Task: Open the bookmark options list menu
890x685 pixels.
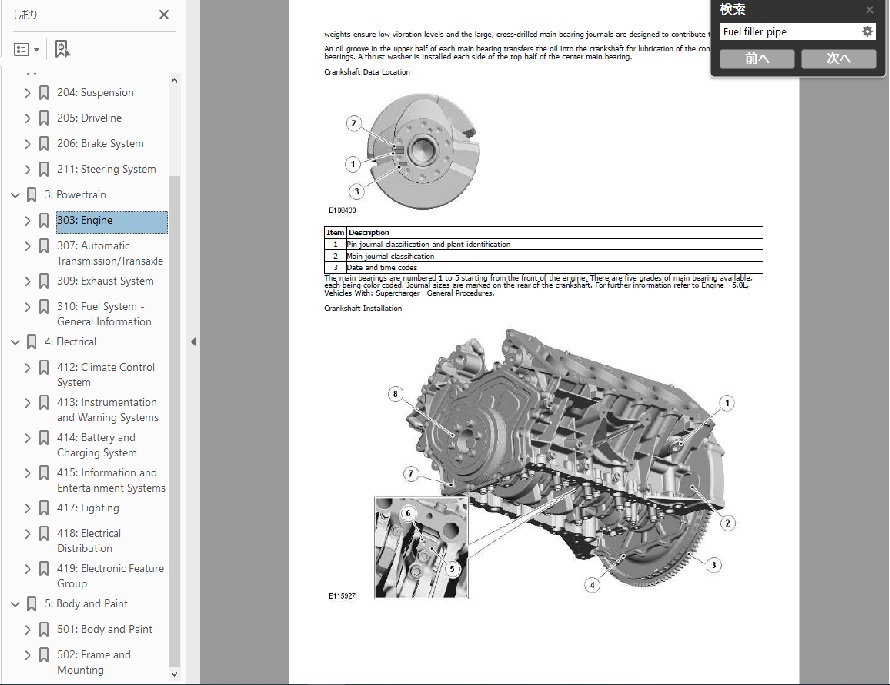Action: [x=26, y=49]
